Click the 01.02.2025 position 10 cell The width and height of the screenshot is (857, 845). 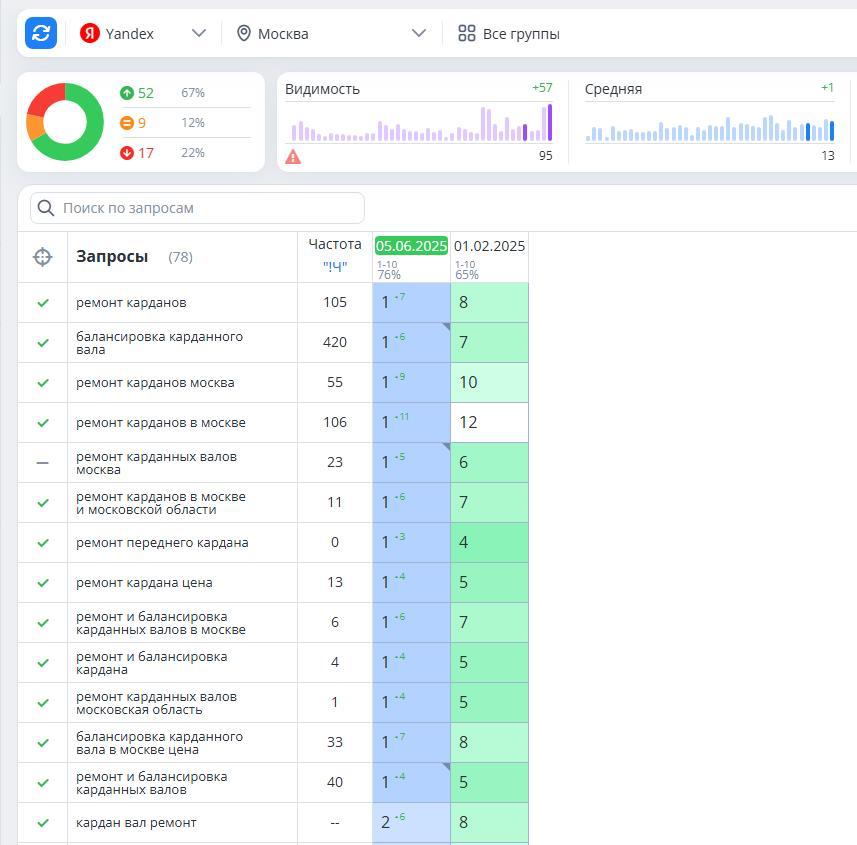click(x=489, y=383)
